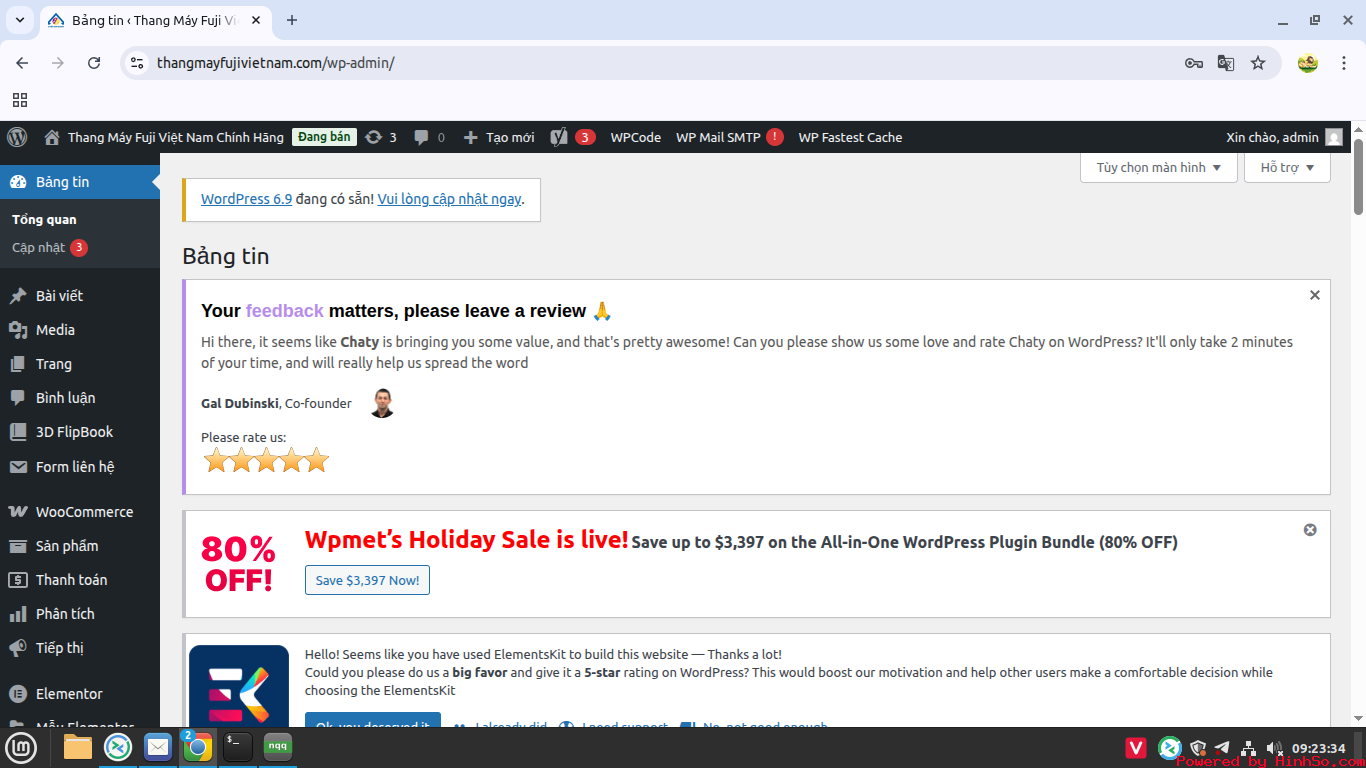Expand the Tùy chọn màn hình panel

[1157, 167]
